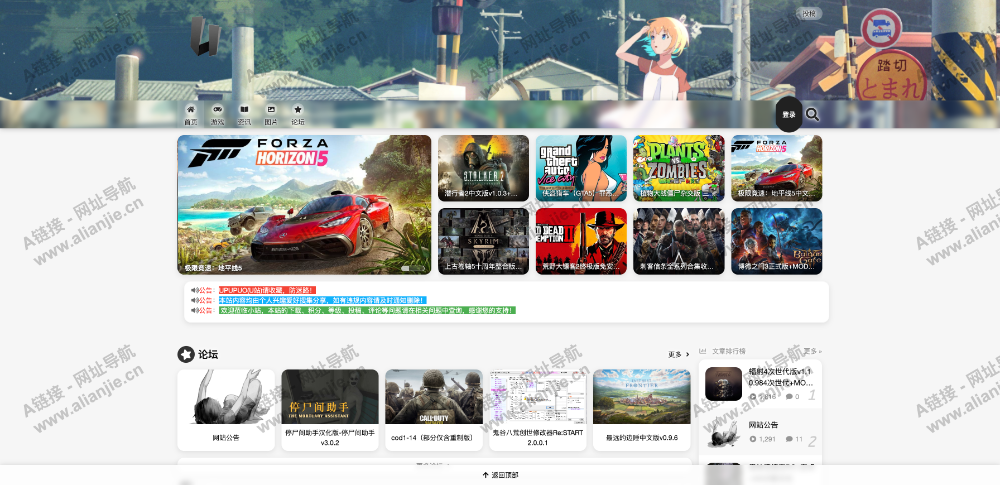Screen dimensions: 1000x485
Task: Click the carousel slide indicator on Forza banner
Action: coord(412,269)
